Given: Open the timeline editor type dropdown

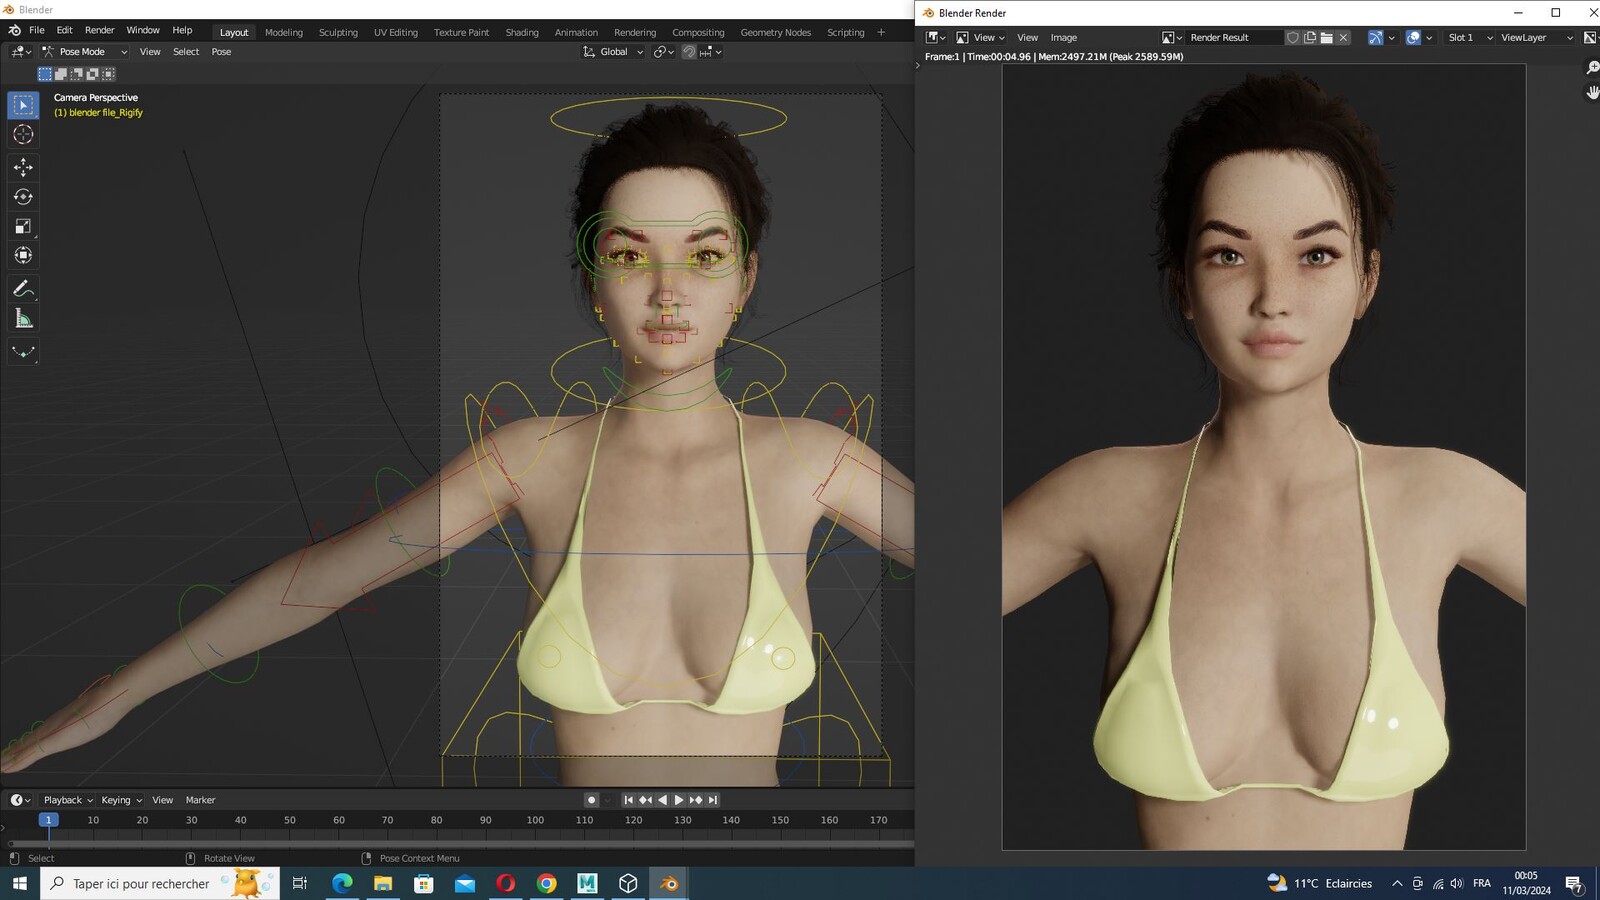Looking at the screenshot, I should tap(21, 800).
